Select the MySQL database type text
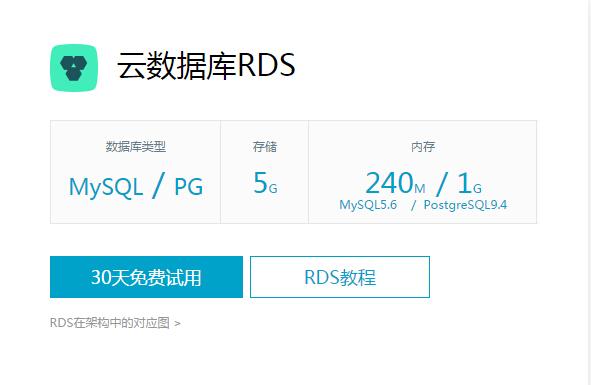This screenshot has width=591, height=385. point(106,187)
